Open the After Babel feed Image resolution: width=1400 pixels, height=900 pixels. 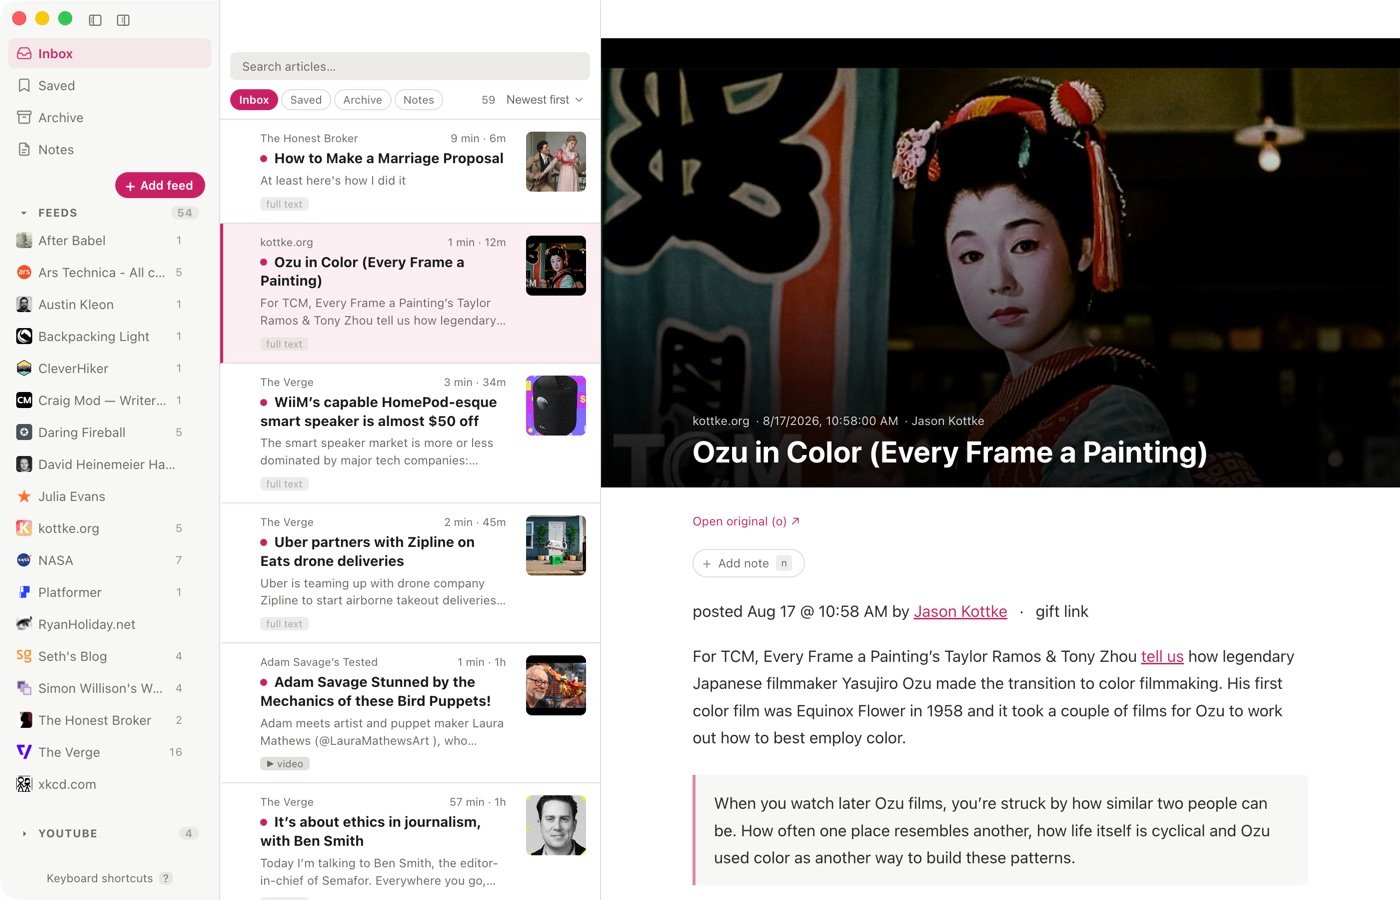[x=110, y=241]
